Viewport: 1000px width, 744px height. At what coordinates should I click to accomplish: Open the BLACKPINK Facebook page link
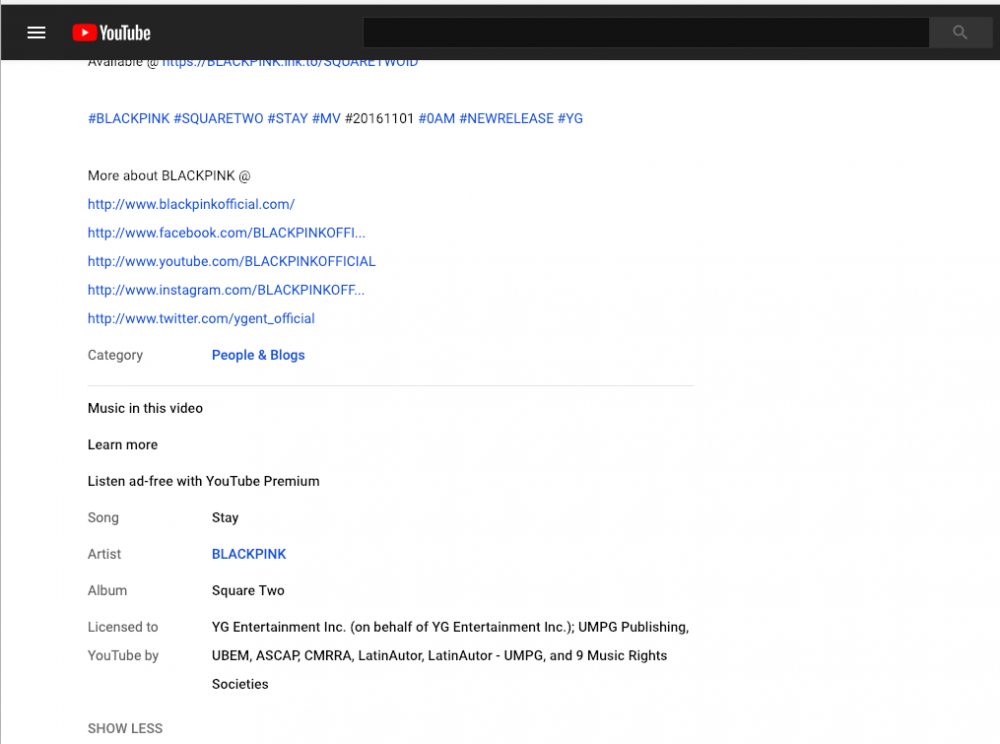226,233
